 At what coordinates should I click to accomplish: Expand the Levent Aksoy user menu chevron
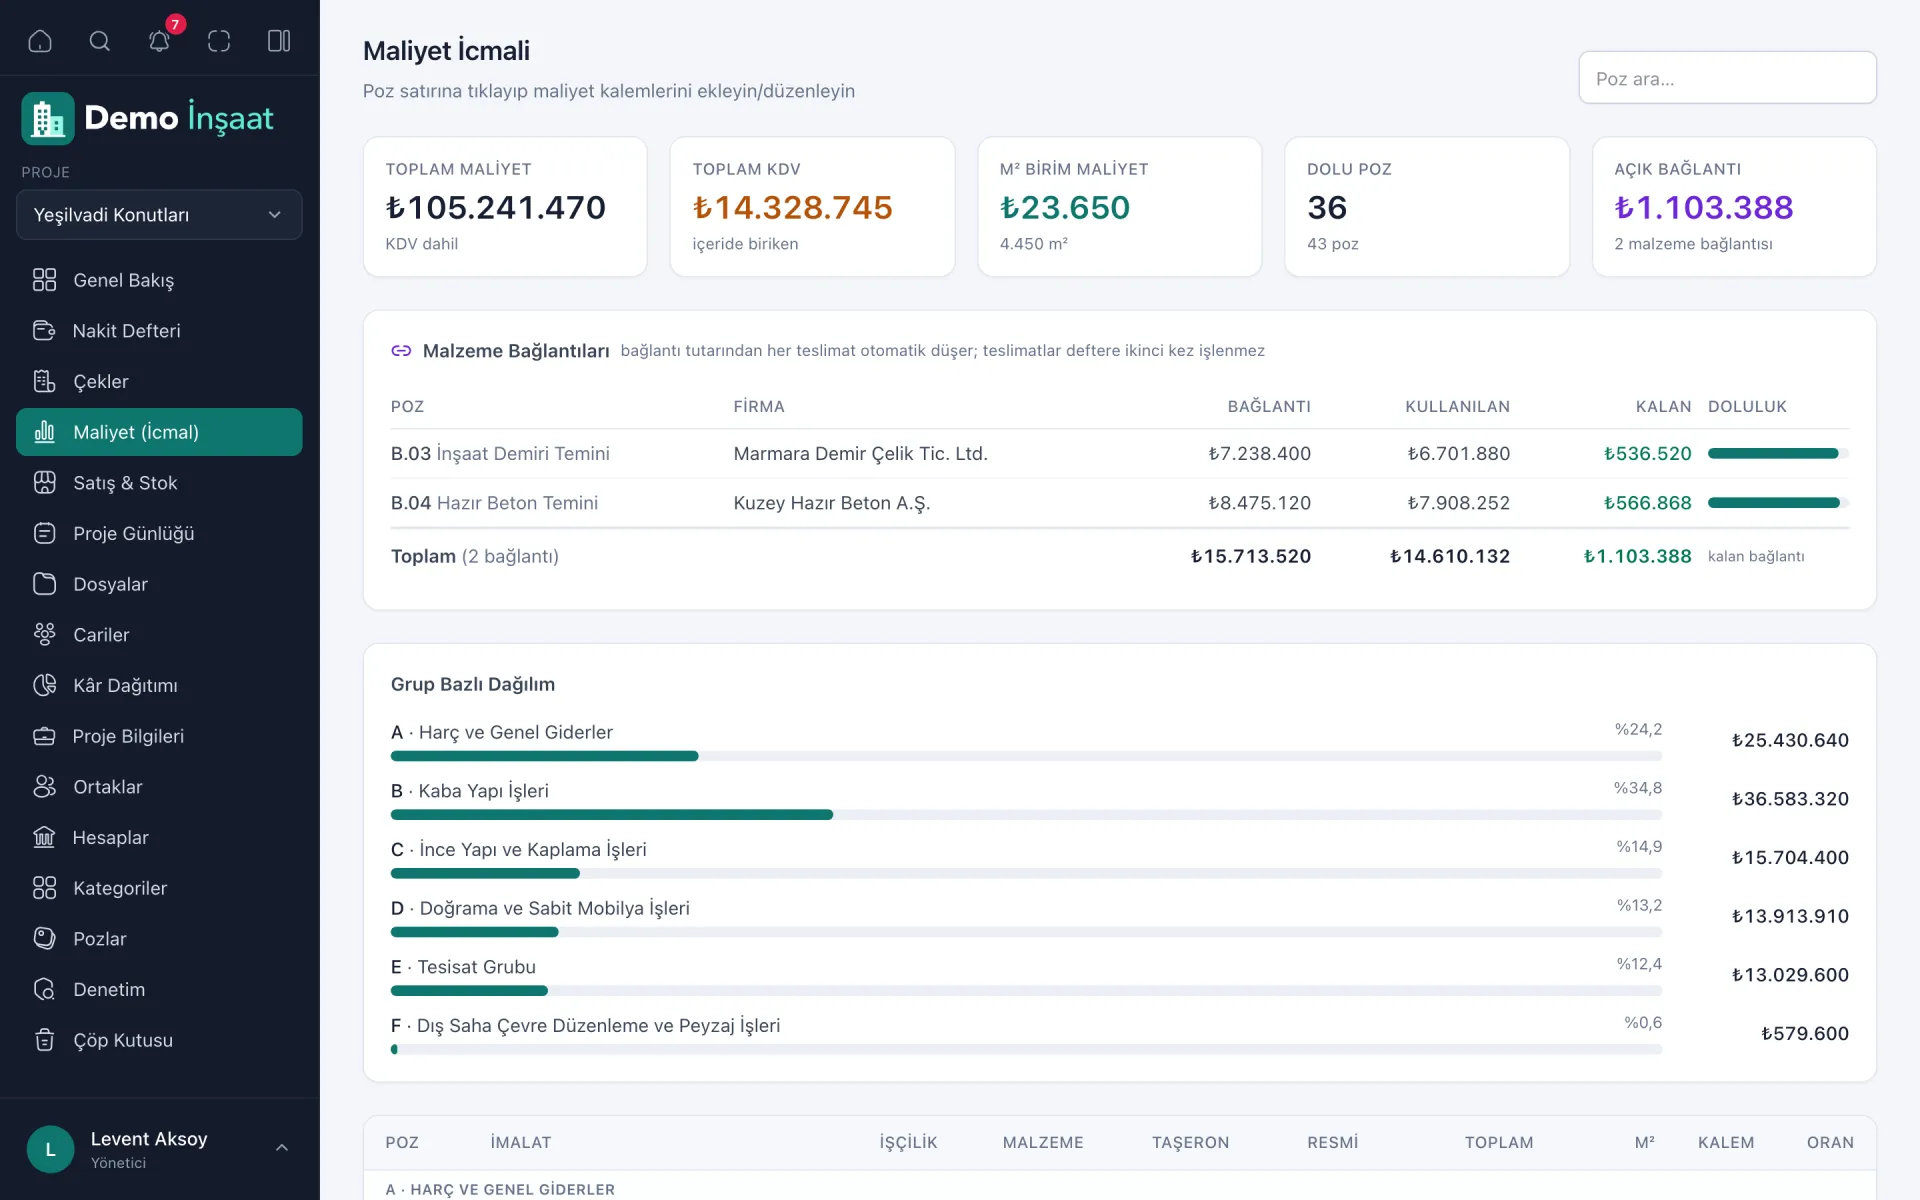click(x=282, y=1148)
